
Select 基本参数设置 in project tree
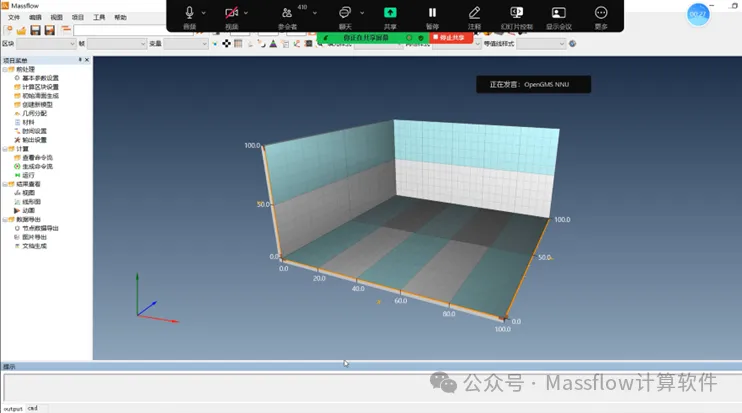[x=41, y=78]
